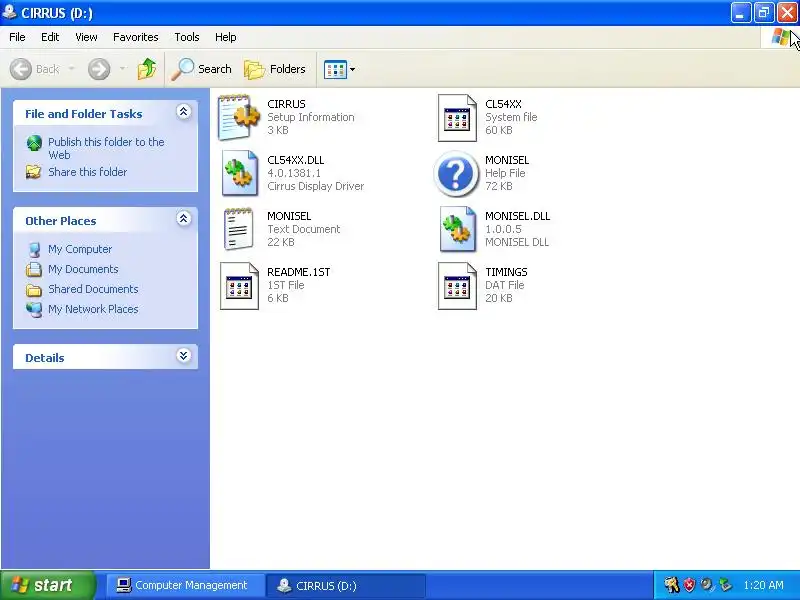
Task: Collapse the File and Folder Tasks panel
Action: 183,112
